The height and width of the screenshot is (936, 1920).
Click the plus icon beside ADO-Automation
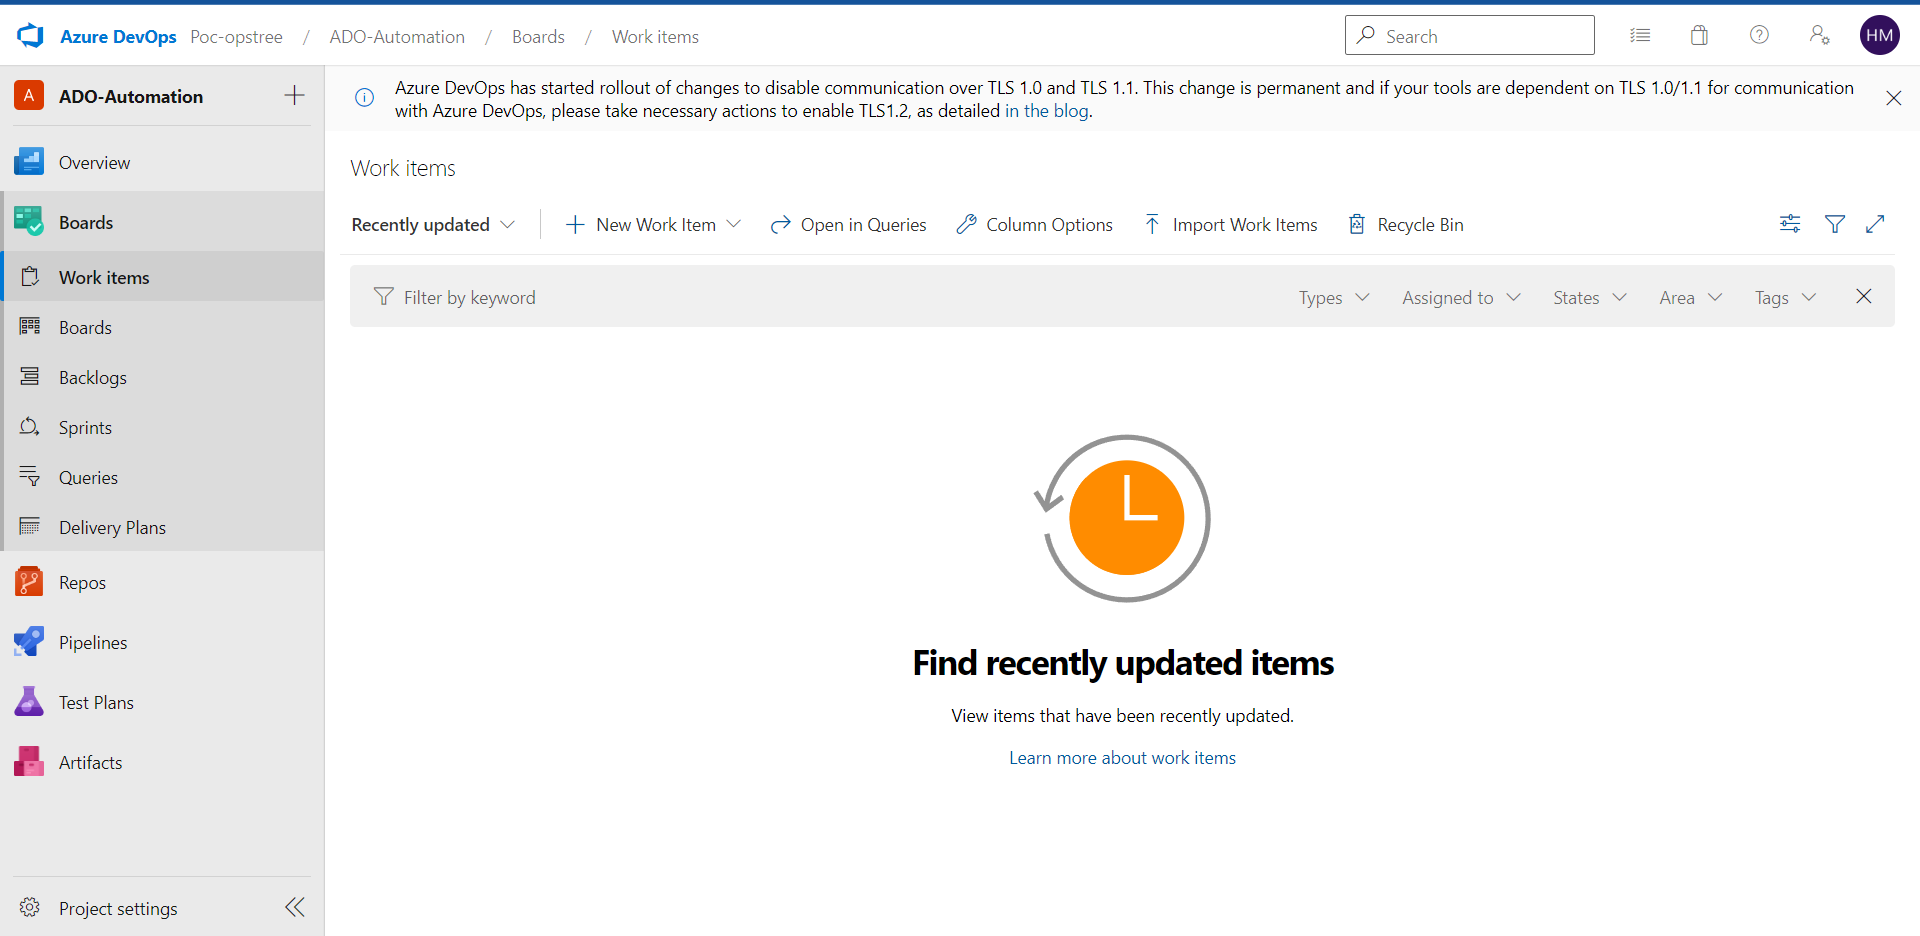(294, 96)
